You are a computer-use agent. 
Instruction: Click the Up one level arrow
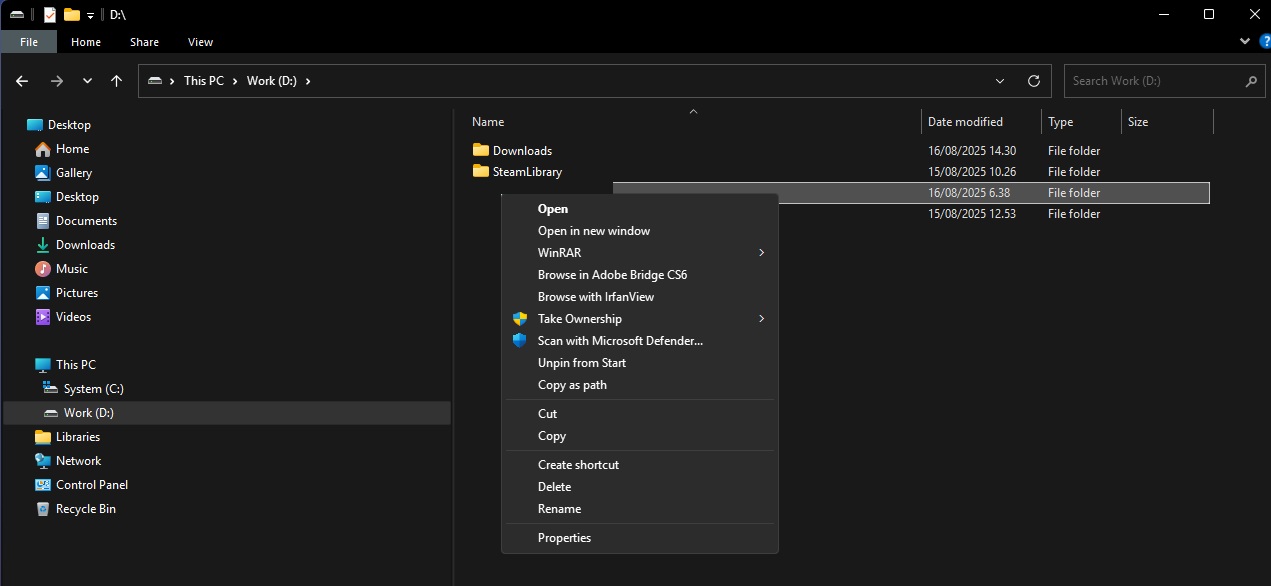tap(116, 81)
